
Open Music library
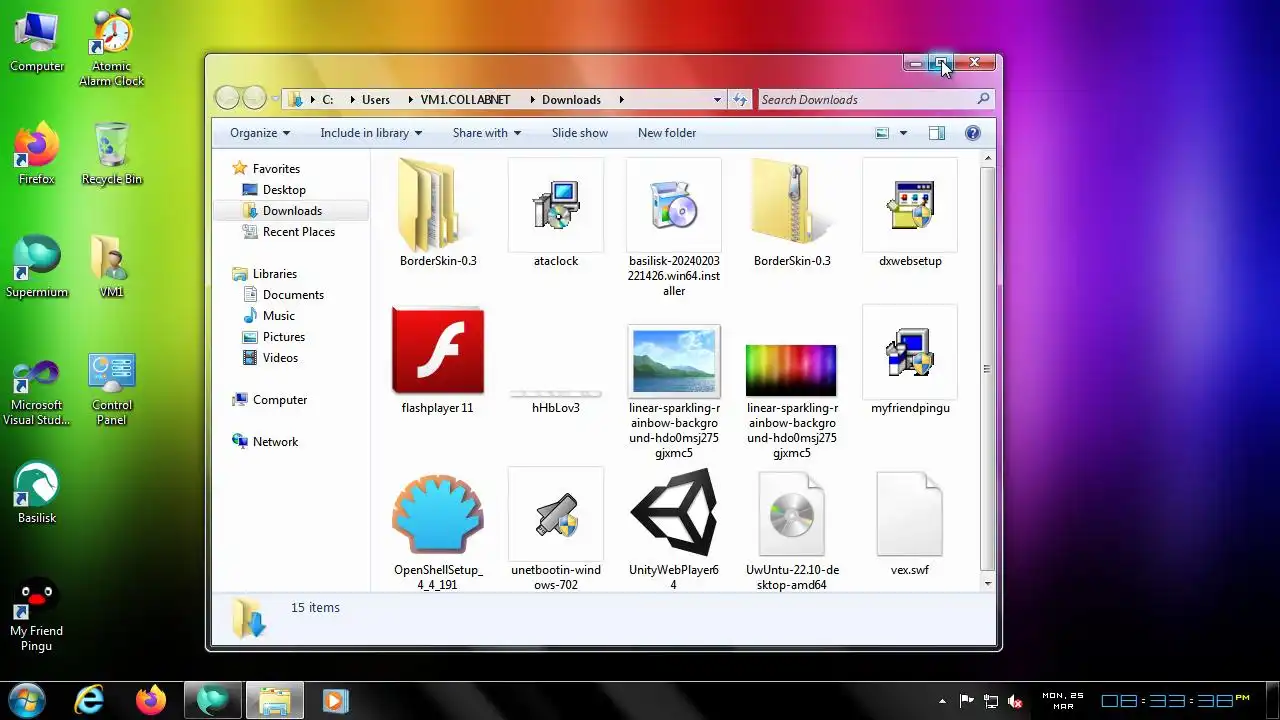click(278, 316)
